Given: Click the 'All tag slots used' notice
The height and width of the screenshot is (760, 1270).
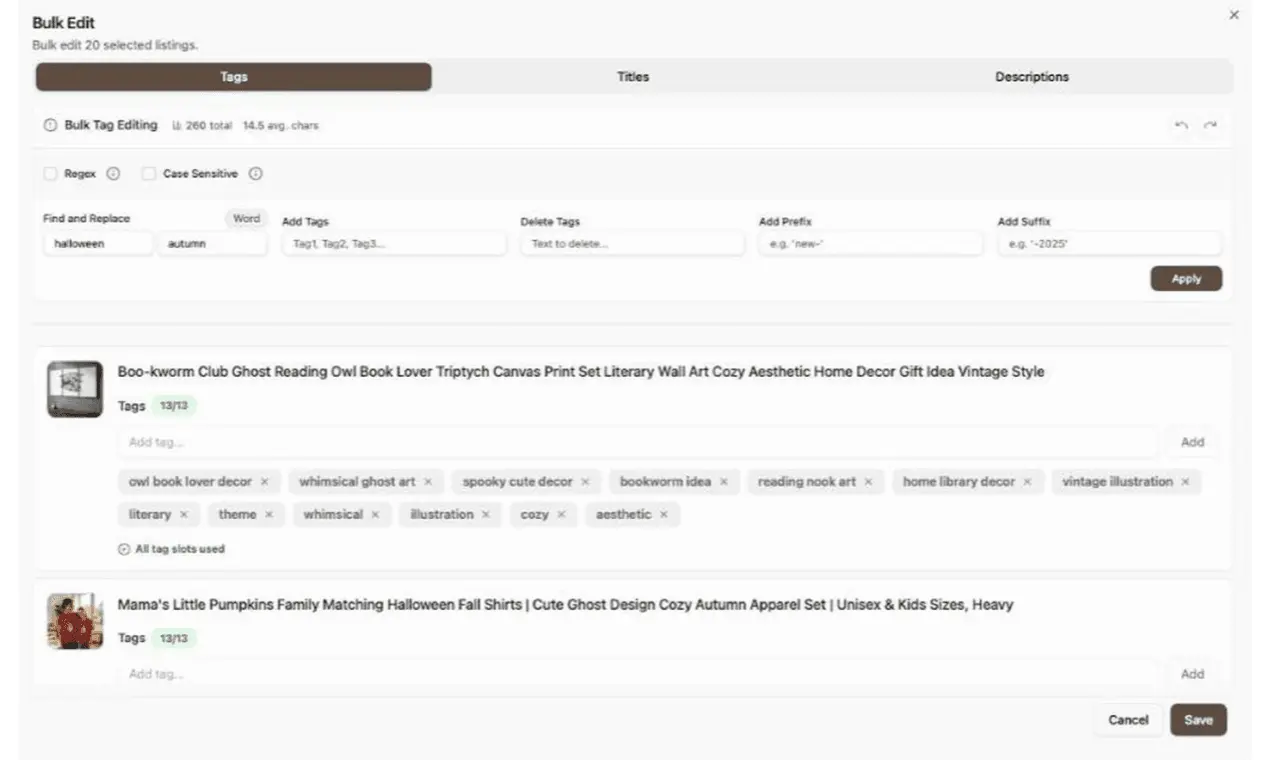Looking at the screenshot, I should (x=171, y=549).
